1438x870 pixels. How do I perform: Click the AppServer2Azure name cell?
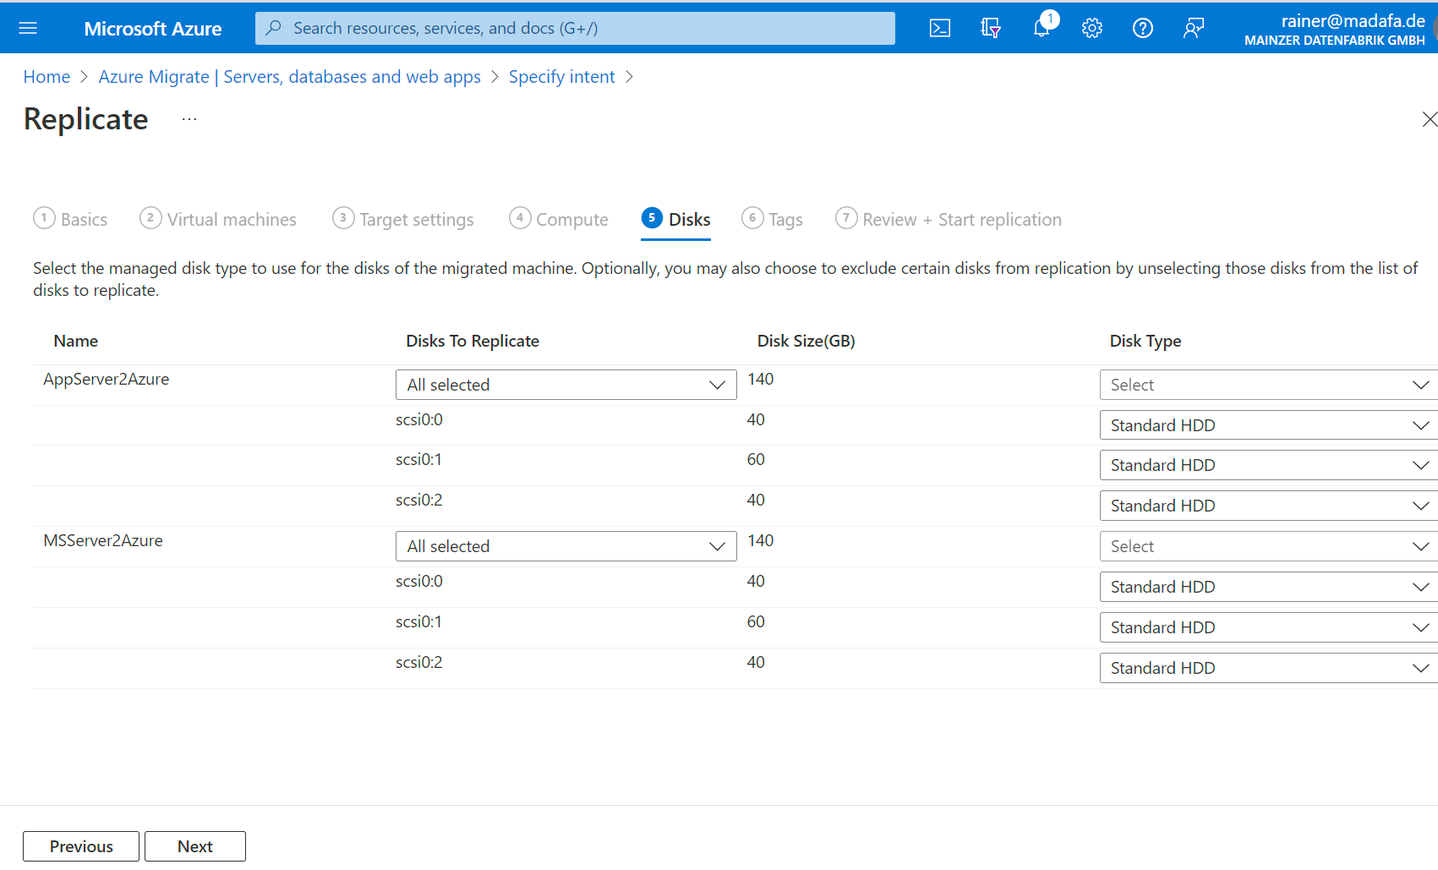106,379
